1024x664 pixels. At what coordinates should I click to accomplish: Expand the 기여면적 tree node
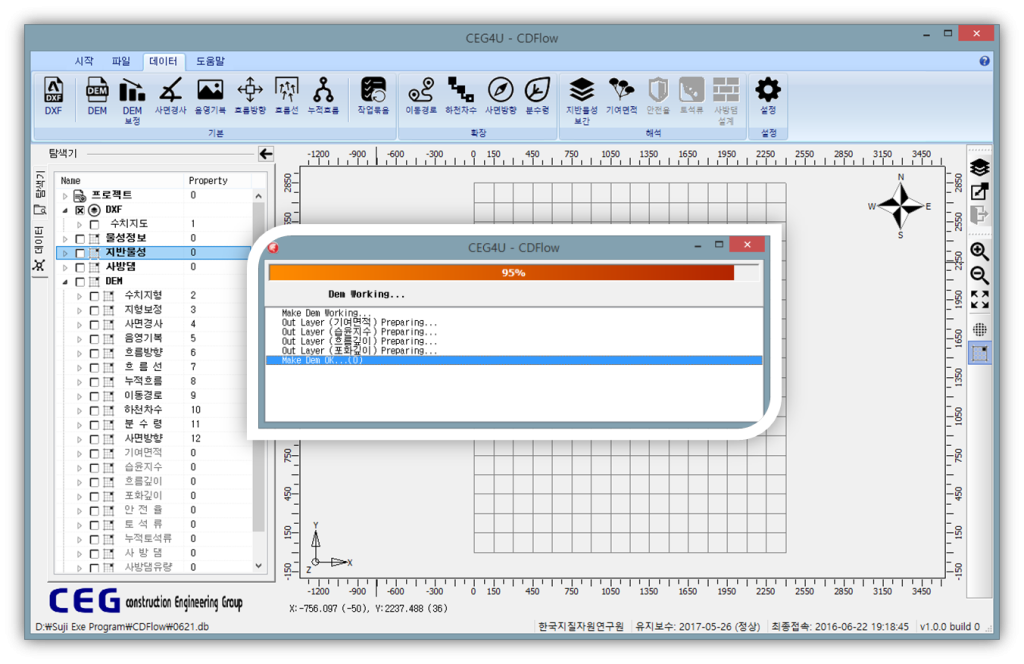click(80, 454)
